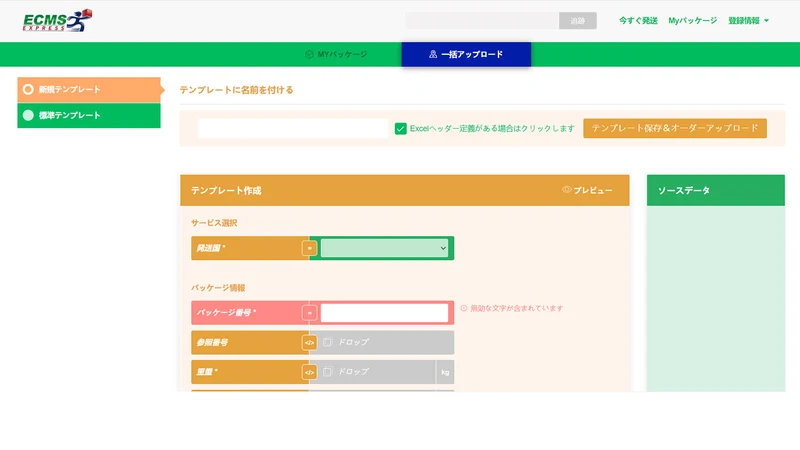Click the code icon on 参照番号 row
This screenshot has width=800, height=450.
tap(309, 342)
